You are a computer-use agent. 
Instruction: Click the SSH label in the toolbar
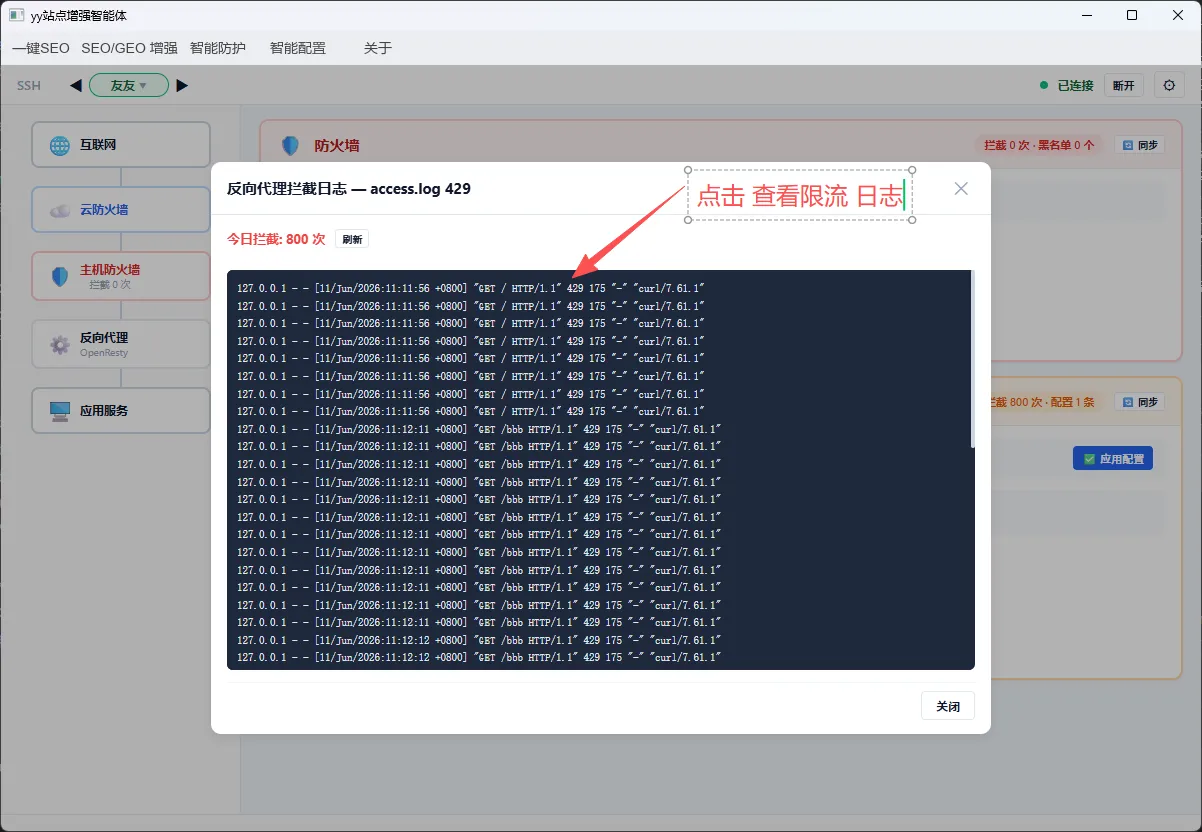point(29,86)
